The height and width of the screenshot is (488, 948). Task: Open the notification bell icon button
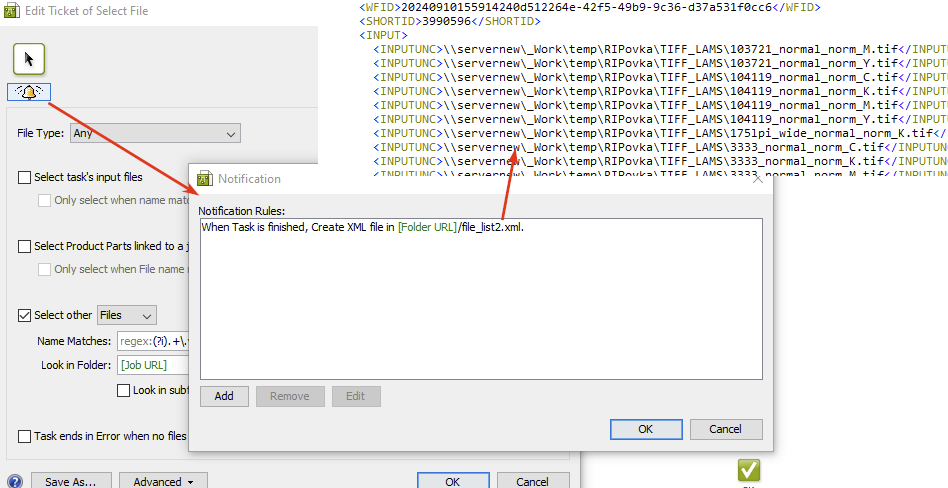28,92
